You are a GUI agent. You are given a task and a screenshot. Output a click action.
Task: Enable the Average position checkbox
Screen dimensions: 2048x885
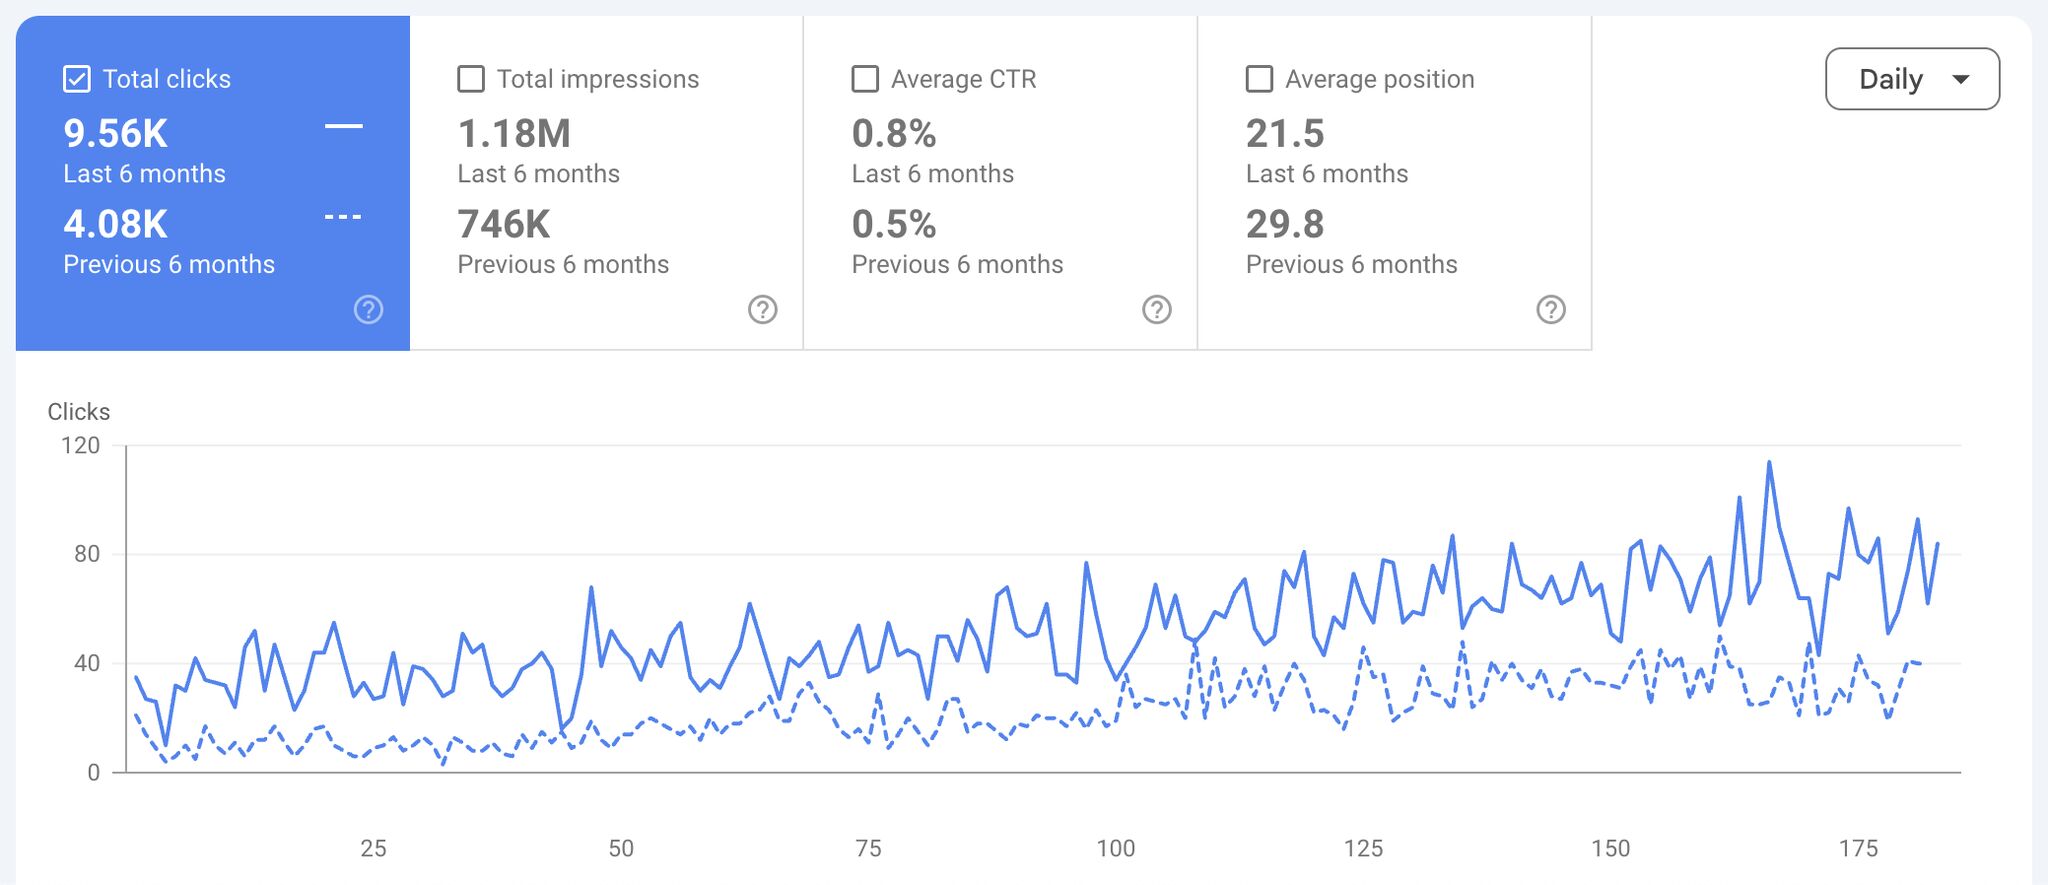pos(1259,78)
